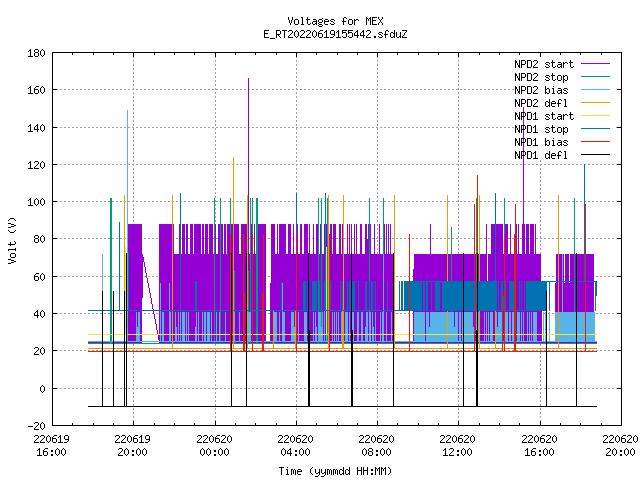Click the x-axis label 220620 16:00
The image size is (640, 480).
540,446
